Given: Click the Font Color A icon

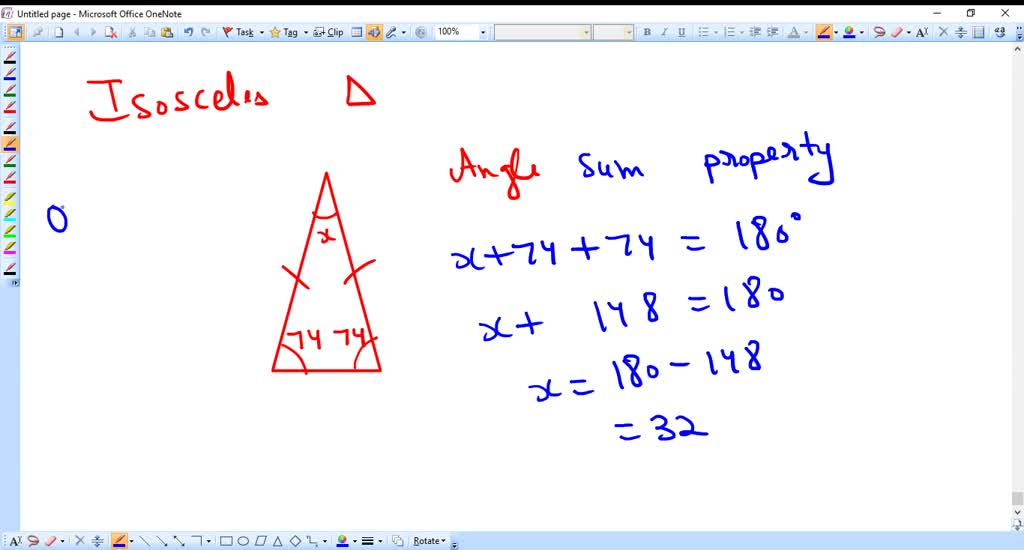Looking at the screenshot, I should coord(793,32).
